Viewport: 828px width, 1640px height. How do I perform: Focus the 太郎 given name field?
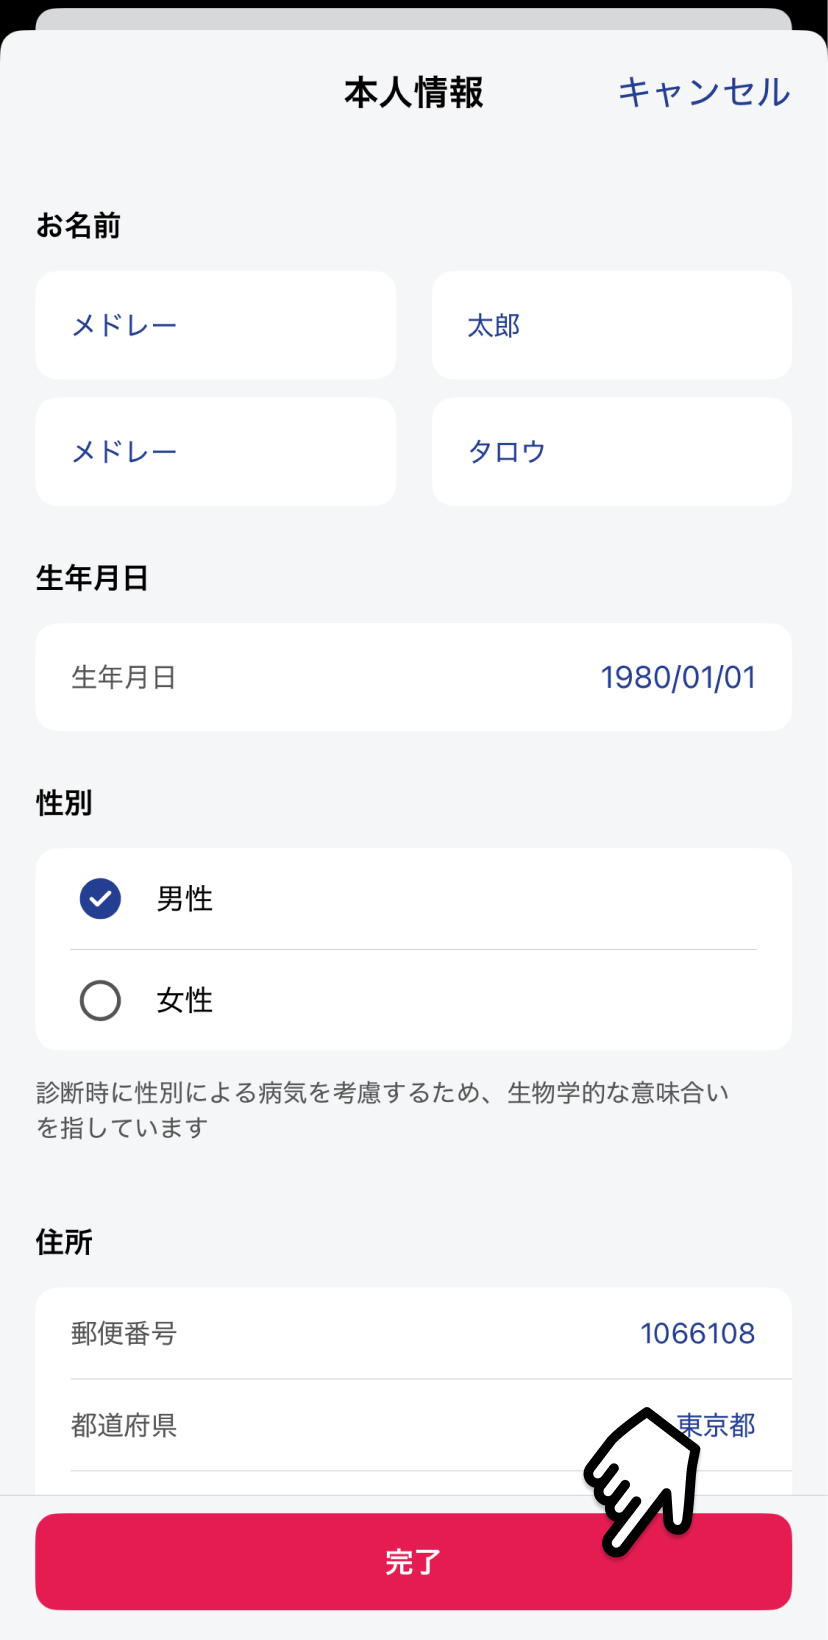tap(611, 325)
